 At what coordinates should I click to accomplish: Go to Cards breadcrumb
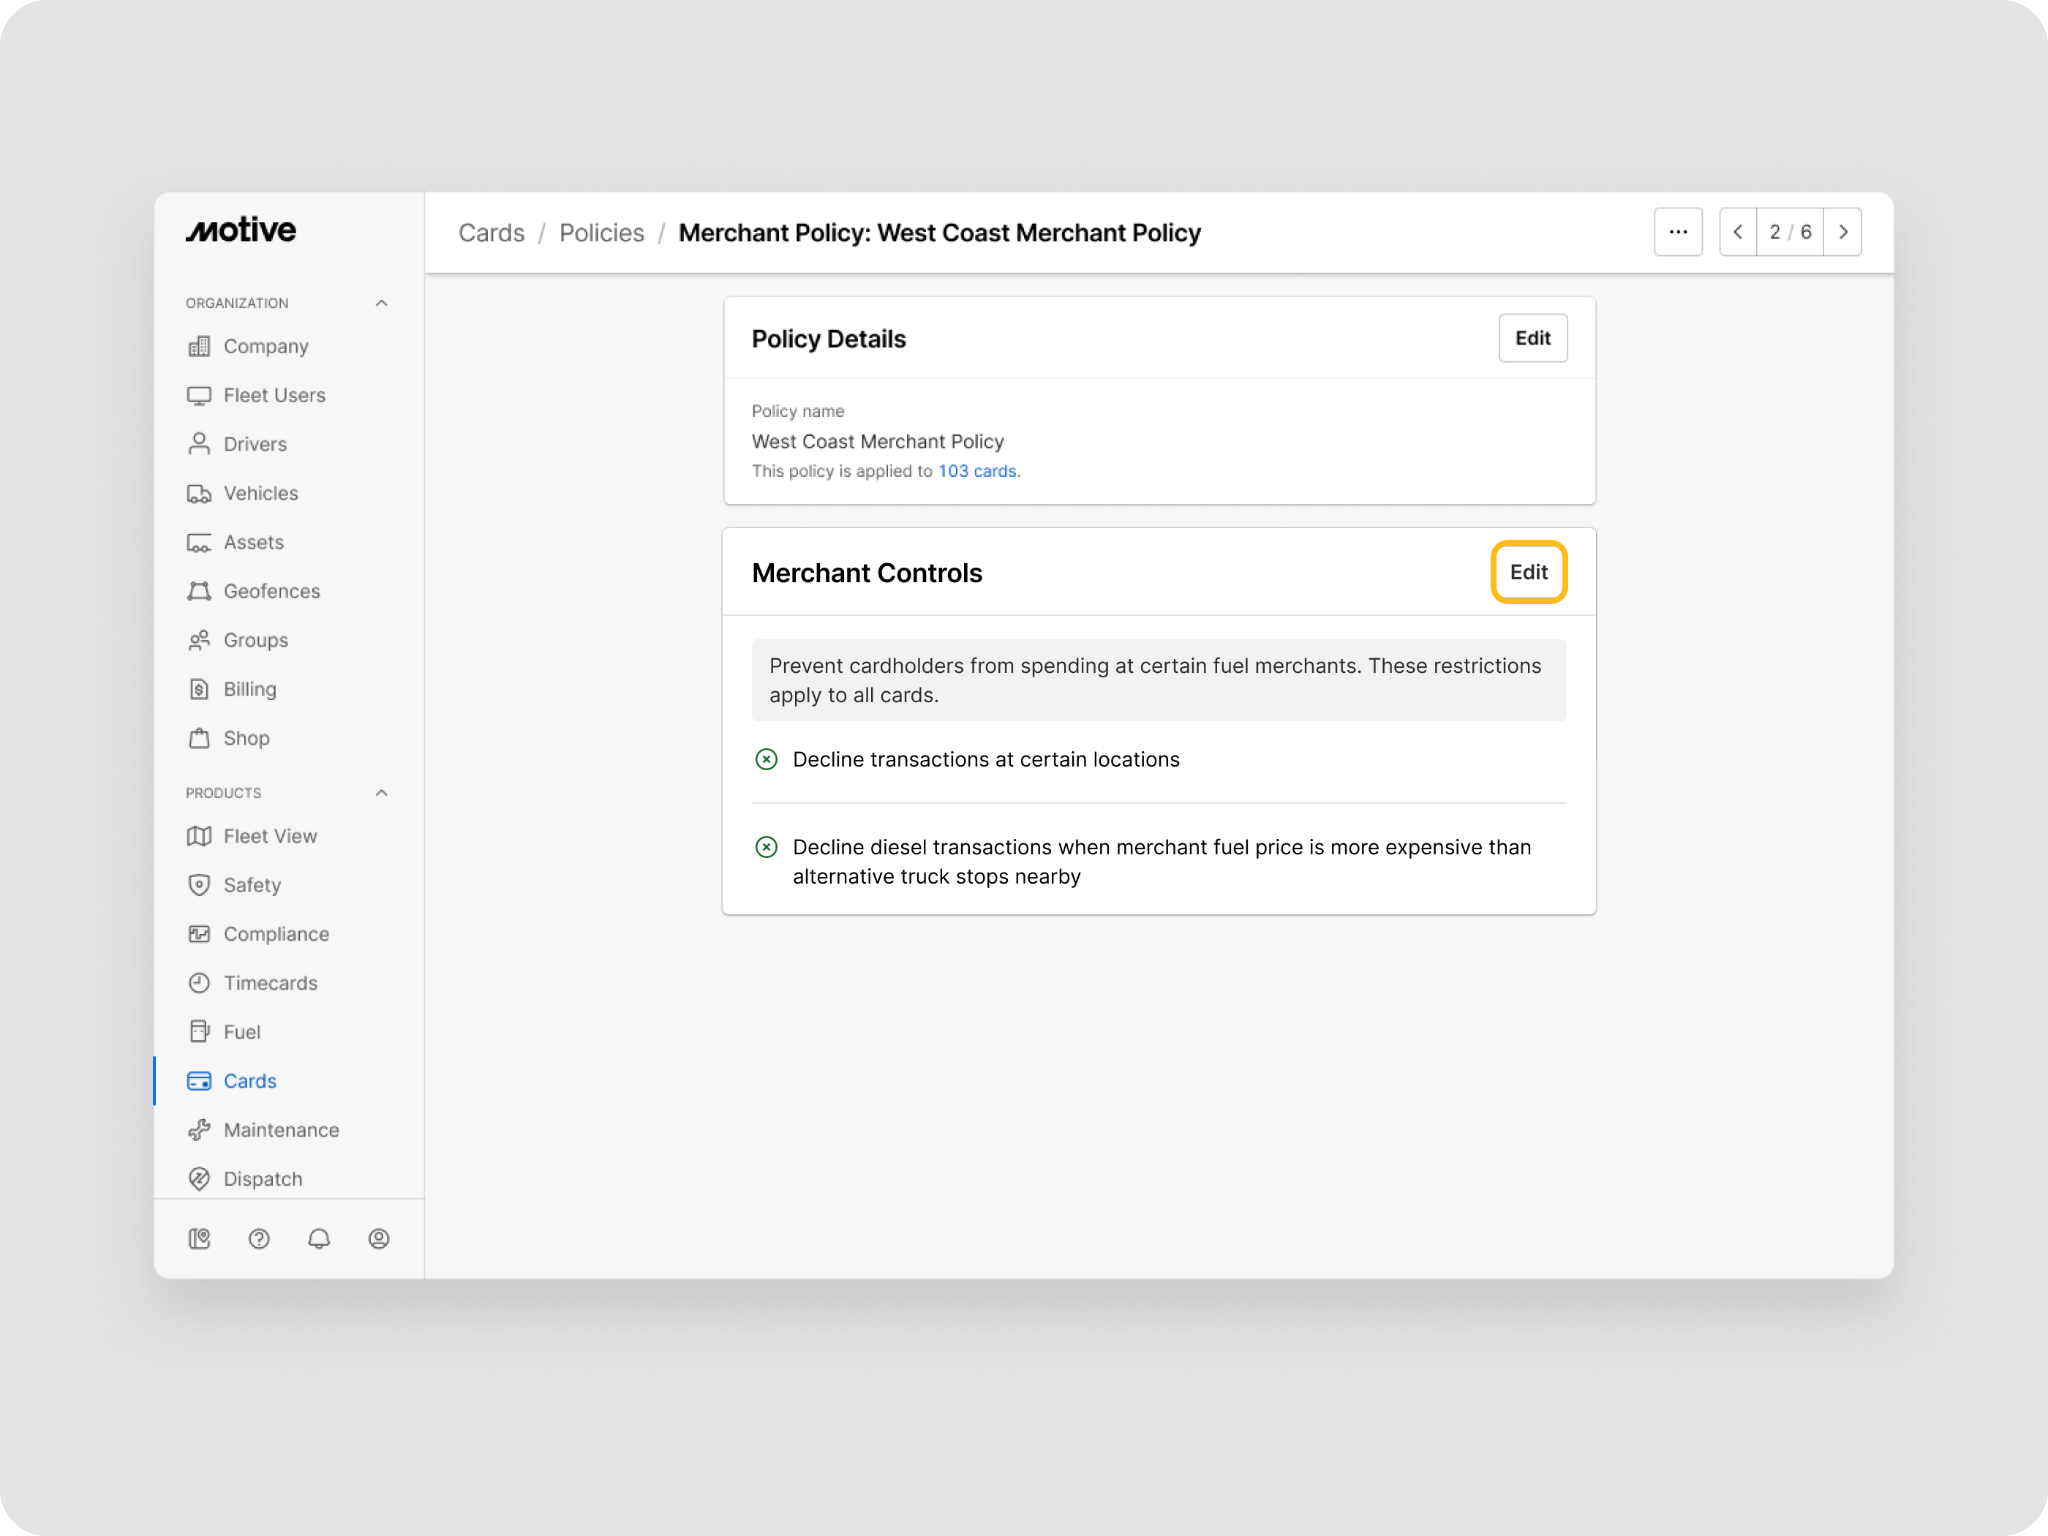(x=492, y=233)
